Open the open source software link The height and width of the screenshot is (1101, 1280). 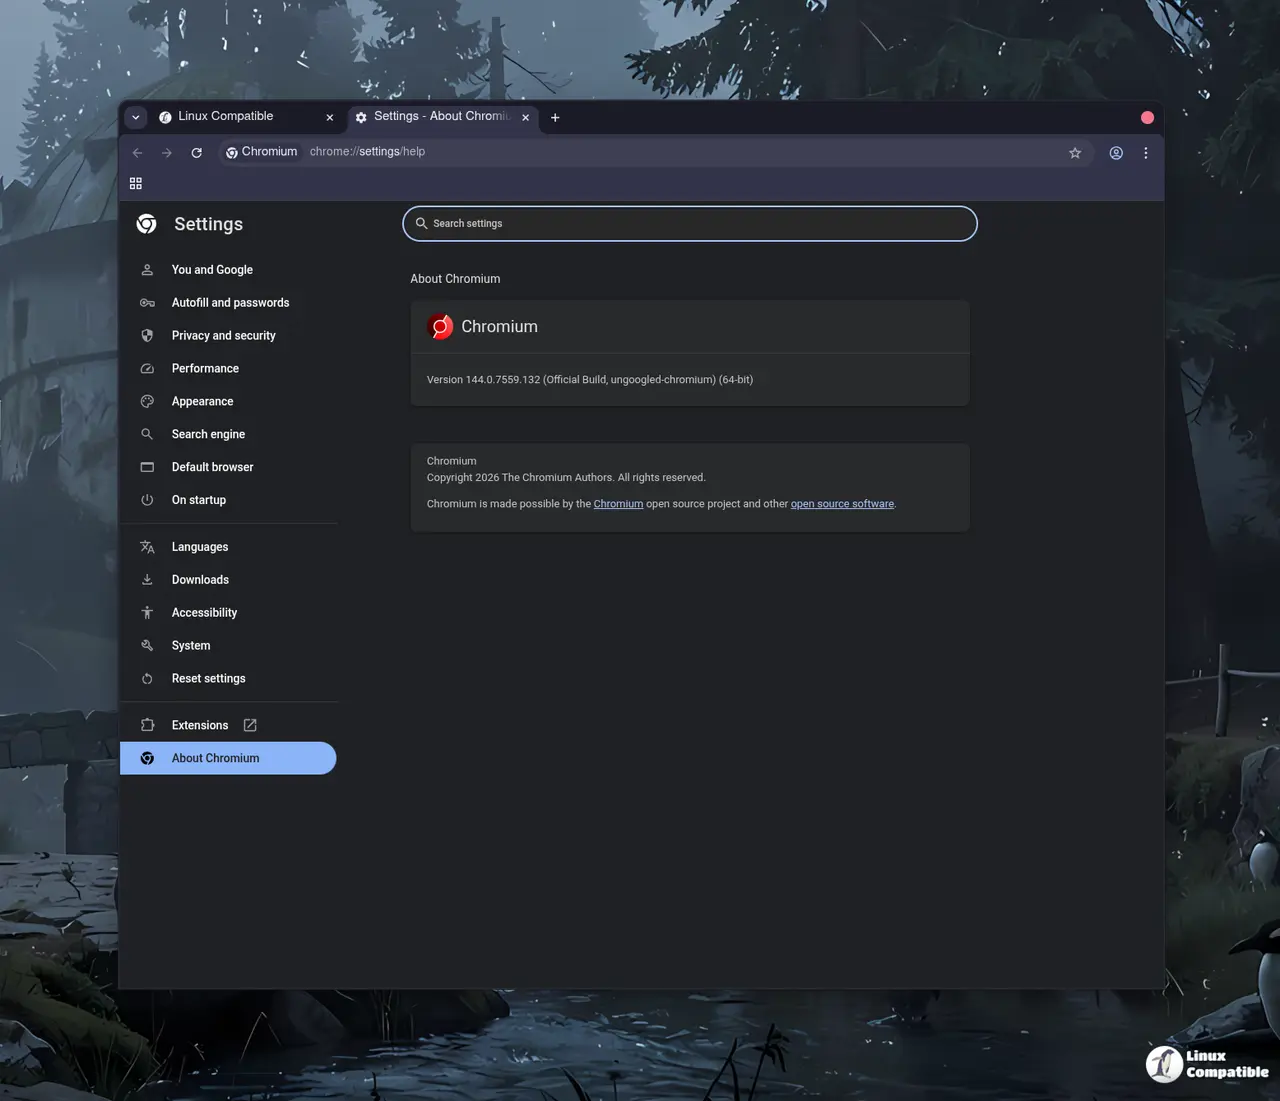click(x=842, y=504)
